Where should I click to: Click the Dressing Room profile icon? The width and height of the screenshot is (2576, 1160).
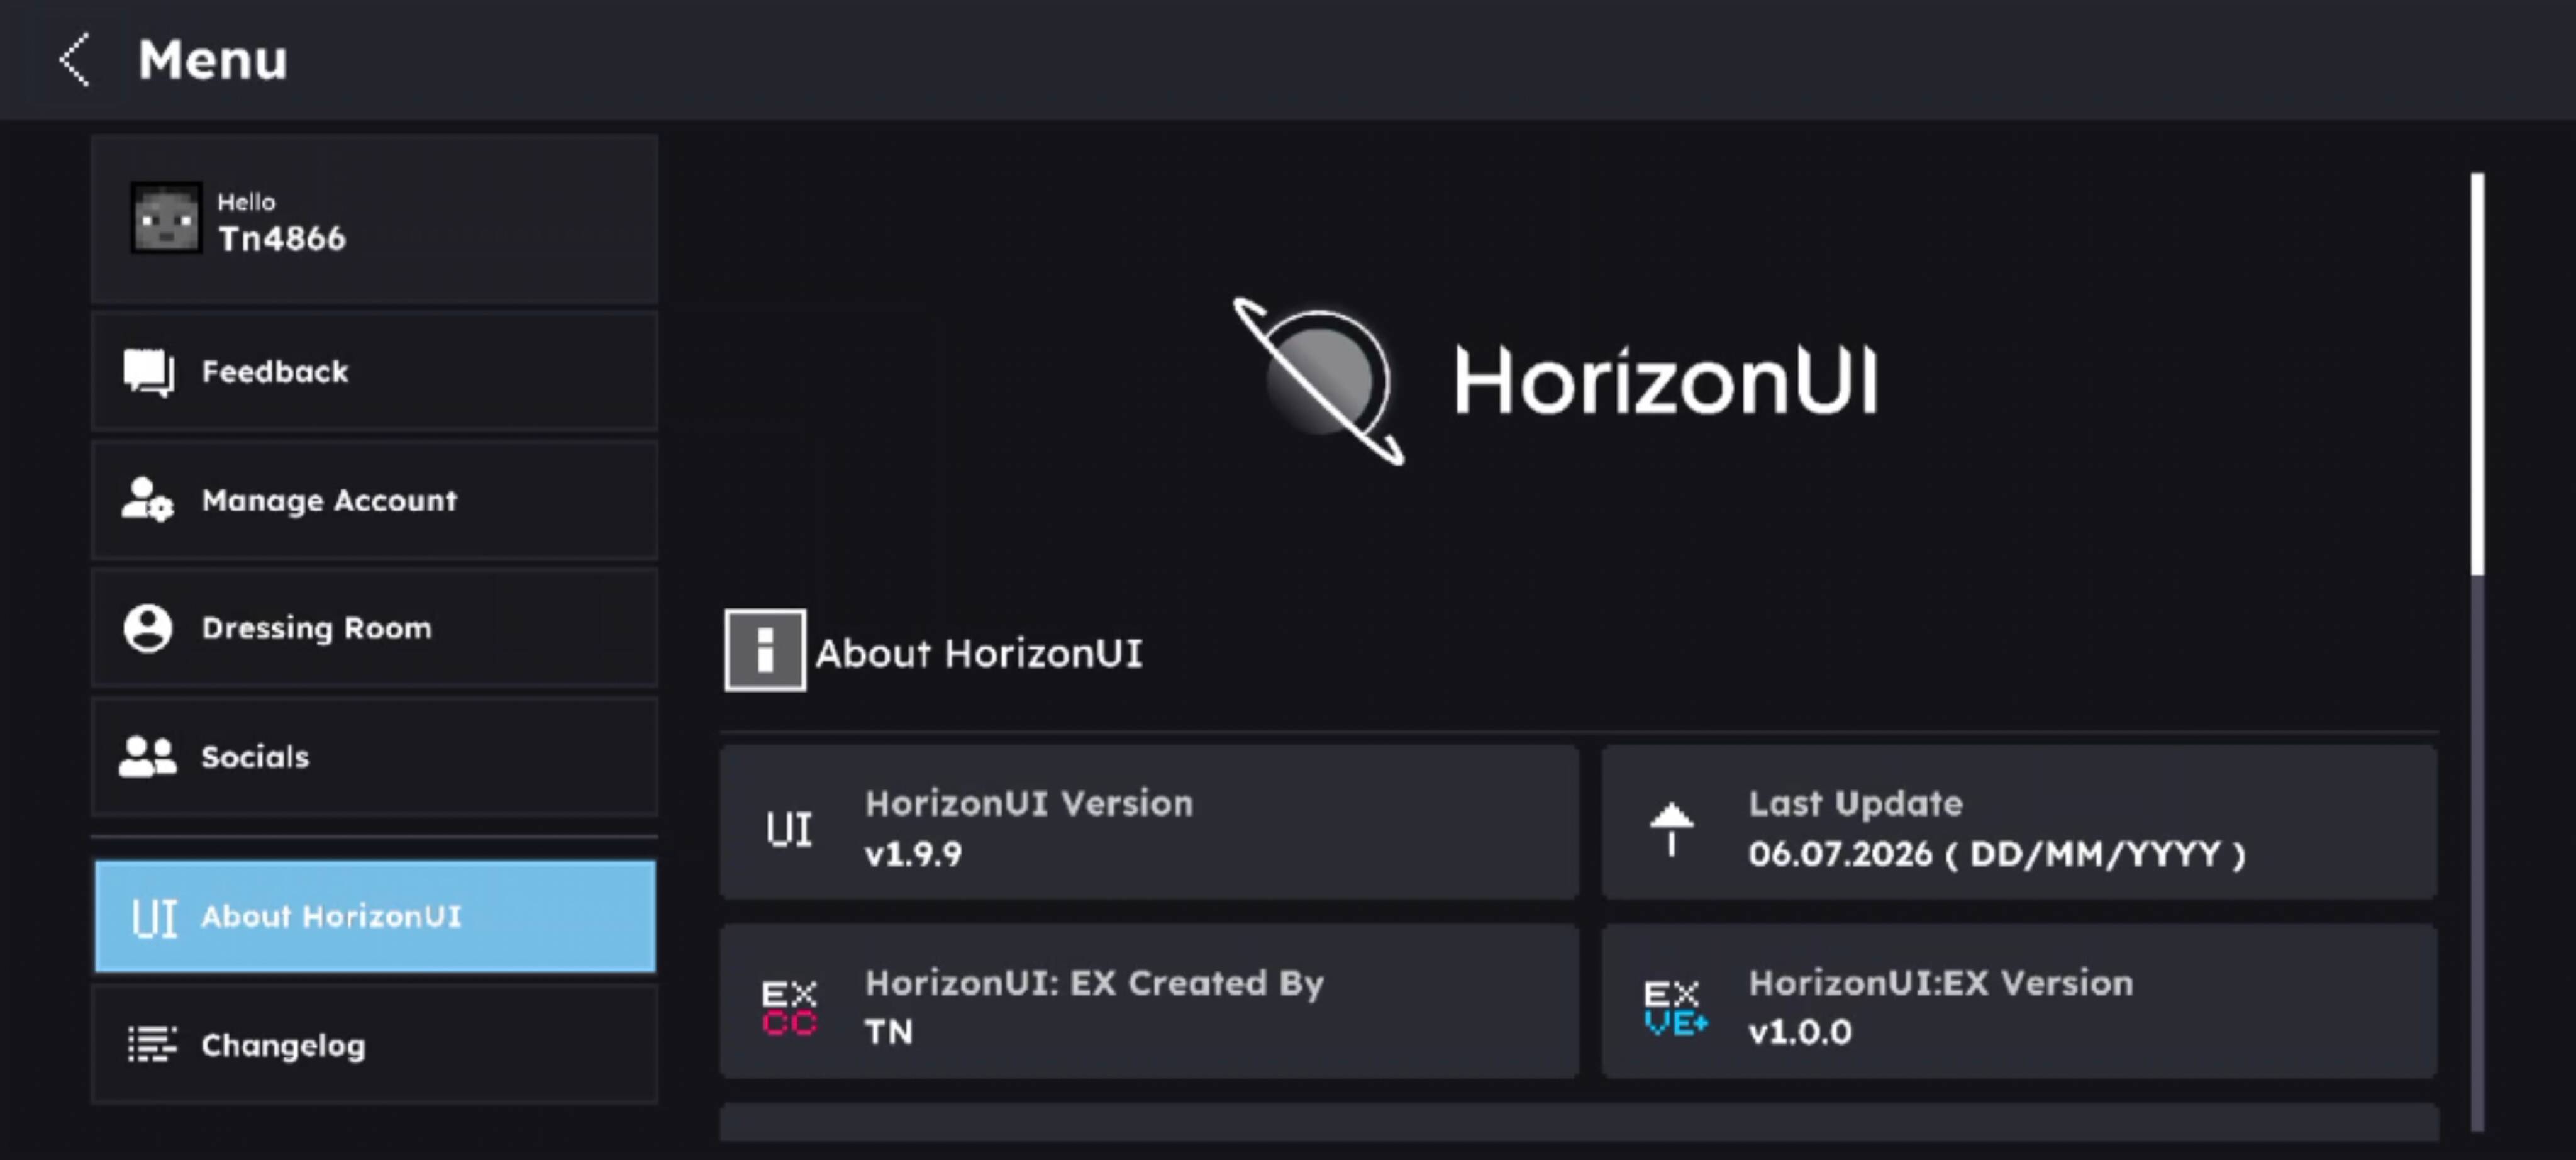pos(147,628)
